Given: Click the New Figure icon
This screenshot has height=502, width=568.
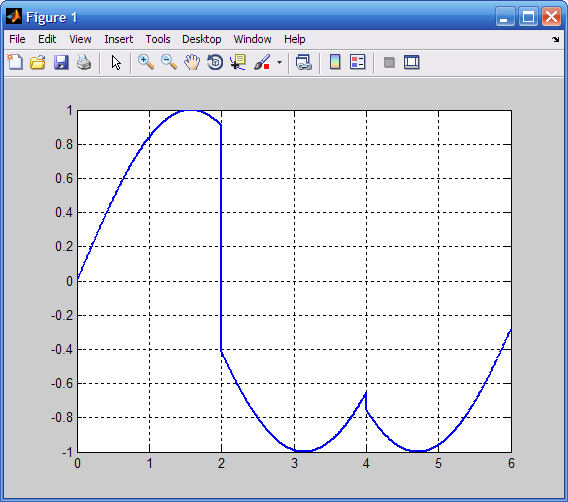Looking at the screenshot, I should 15,62.
